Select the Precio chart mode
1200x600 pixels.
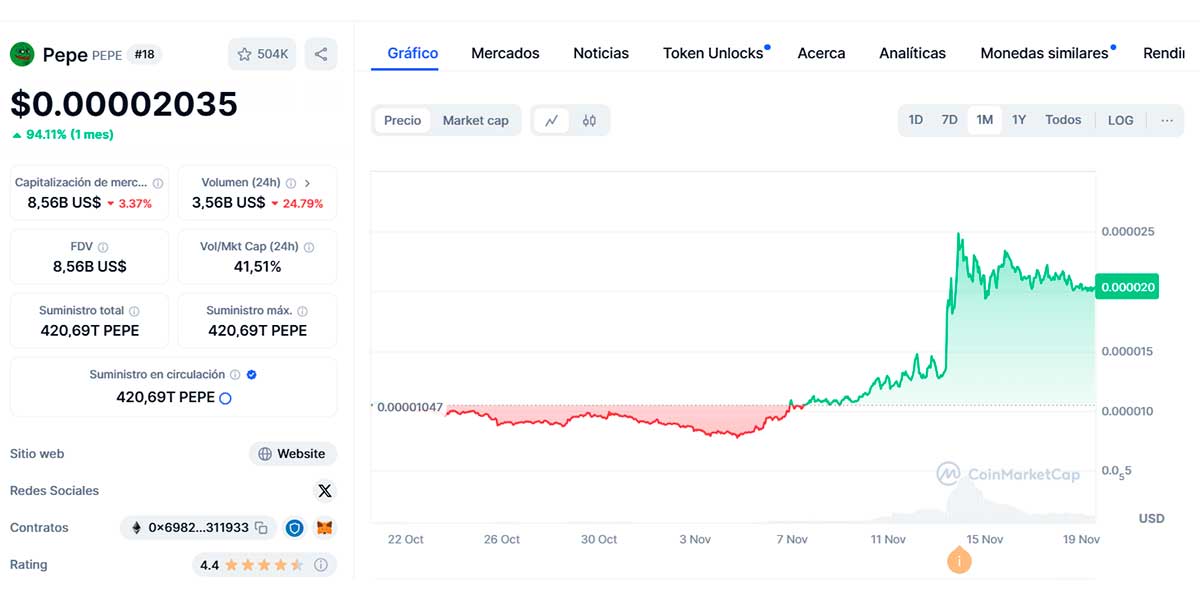coord(403,120)
